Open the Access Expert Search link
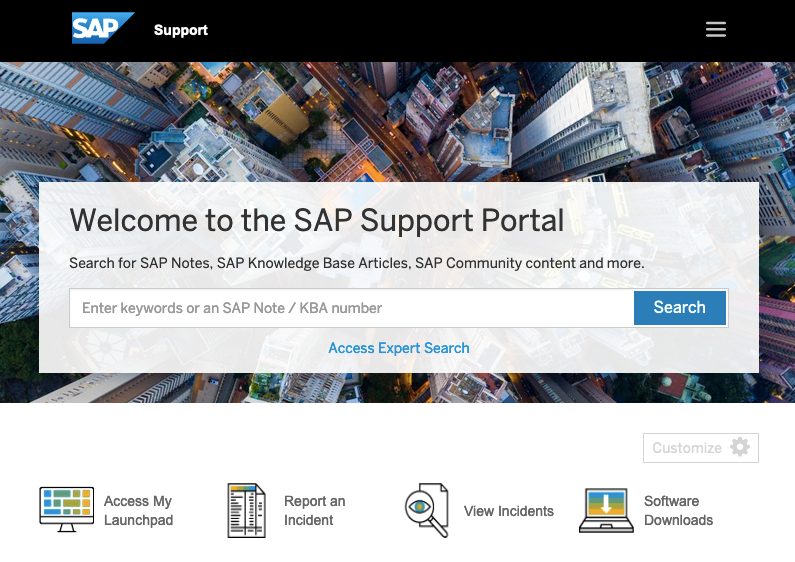 [399, 348]
